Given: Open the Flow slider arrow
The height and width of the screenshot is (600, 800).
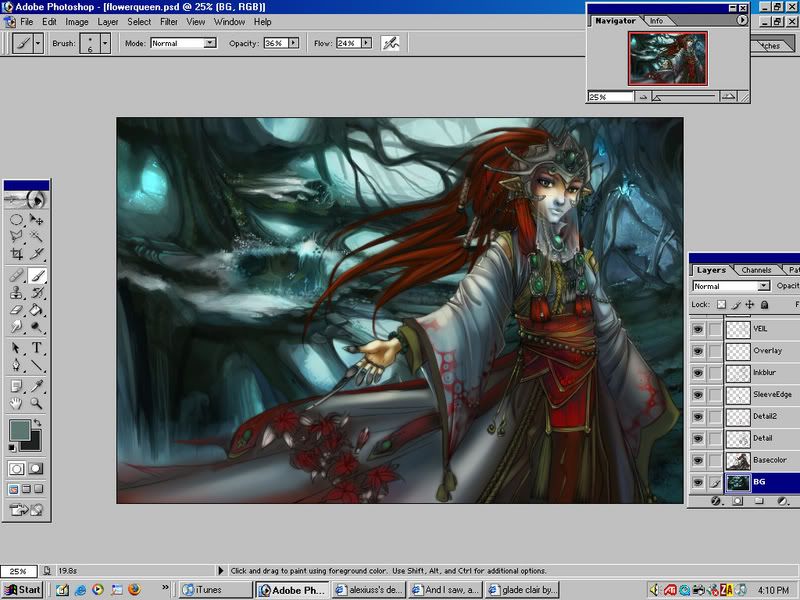Looking at the screenshot, I should coord(366,43).
